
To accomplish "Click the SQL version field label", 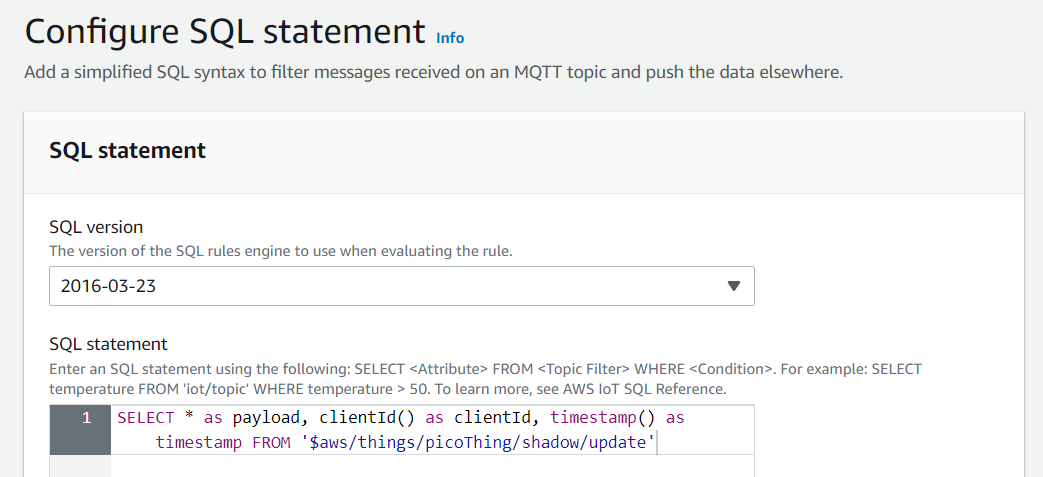I will [96, 227].
